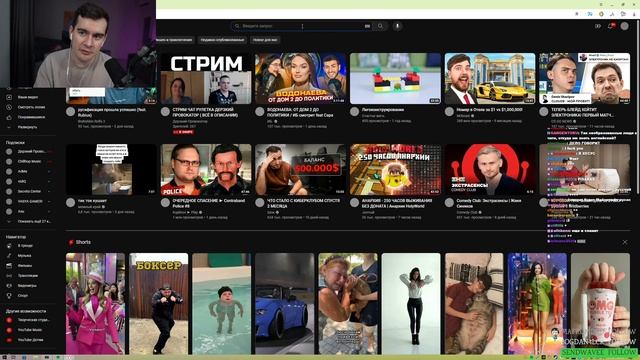This screenshot has width=640, height=360.
Task: Open the account avatar menu
Action: pos(624,26)
